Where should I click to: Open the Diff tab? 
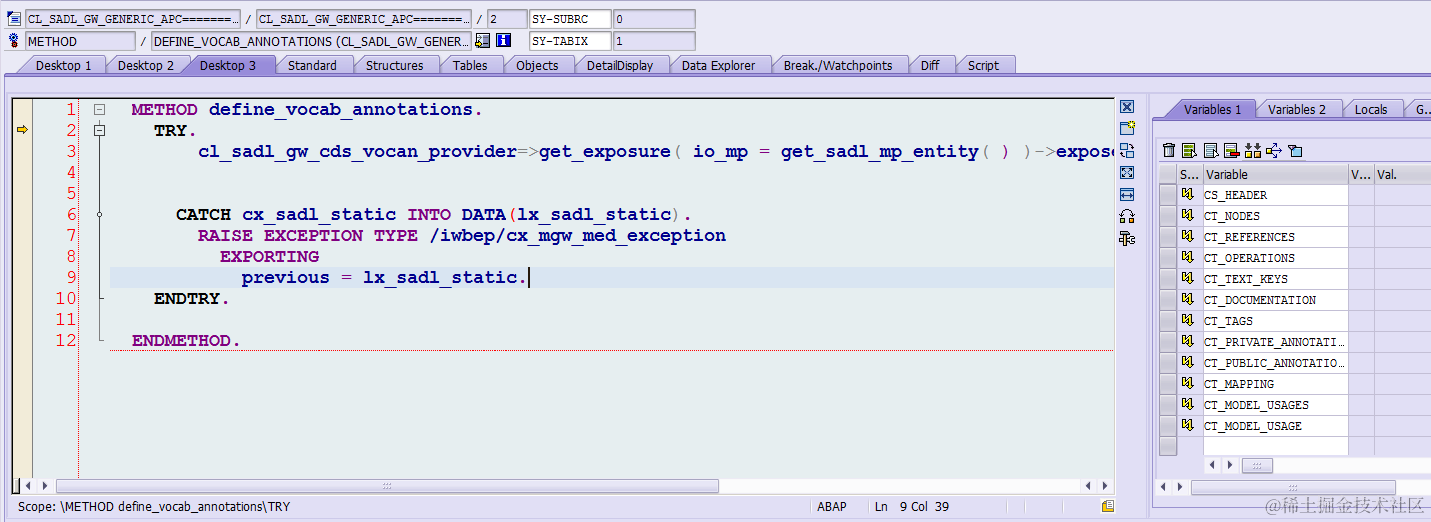click(x=930, y=65)
